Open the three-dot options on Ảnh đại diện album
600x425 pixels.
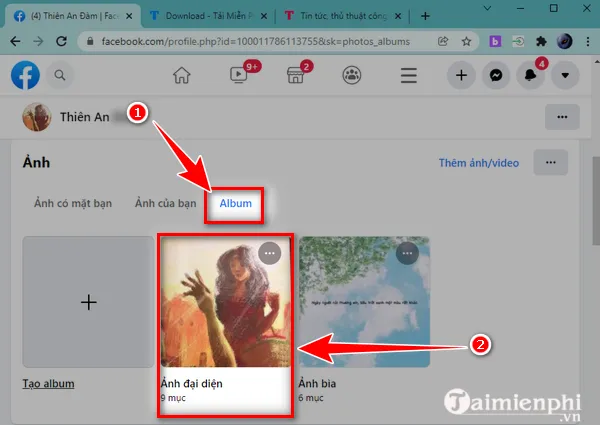point(270,253)
